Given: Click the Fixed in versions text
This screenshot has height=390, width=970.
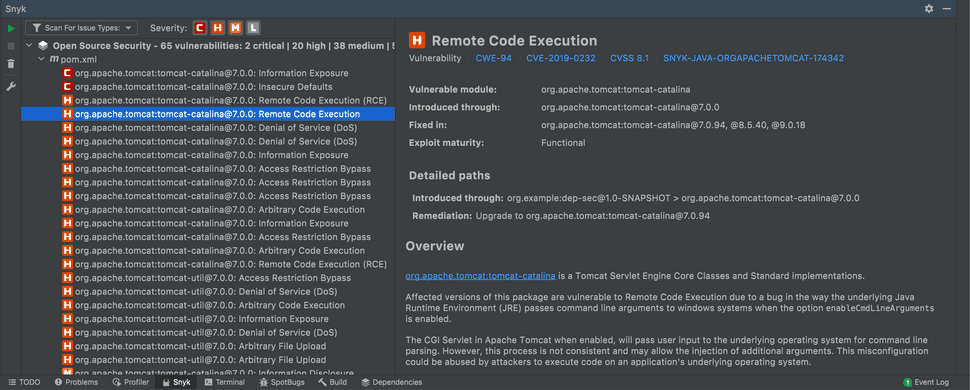Looking at the screenshot, I should pyautogui.click(x=672, y=125).
